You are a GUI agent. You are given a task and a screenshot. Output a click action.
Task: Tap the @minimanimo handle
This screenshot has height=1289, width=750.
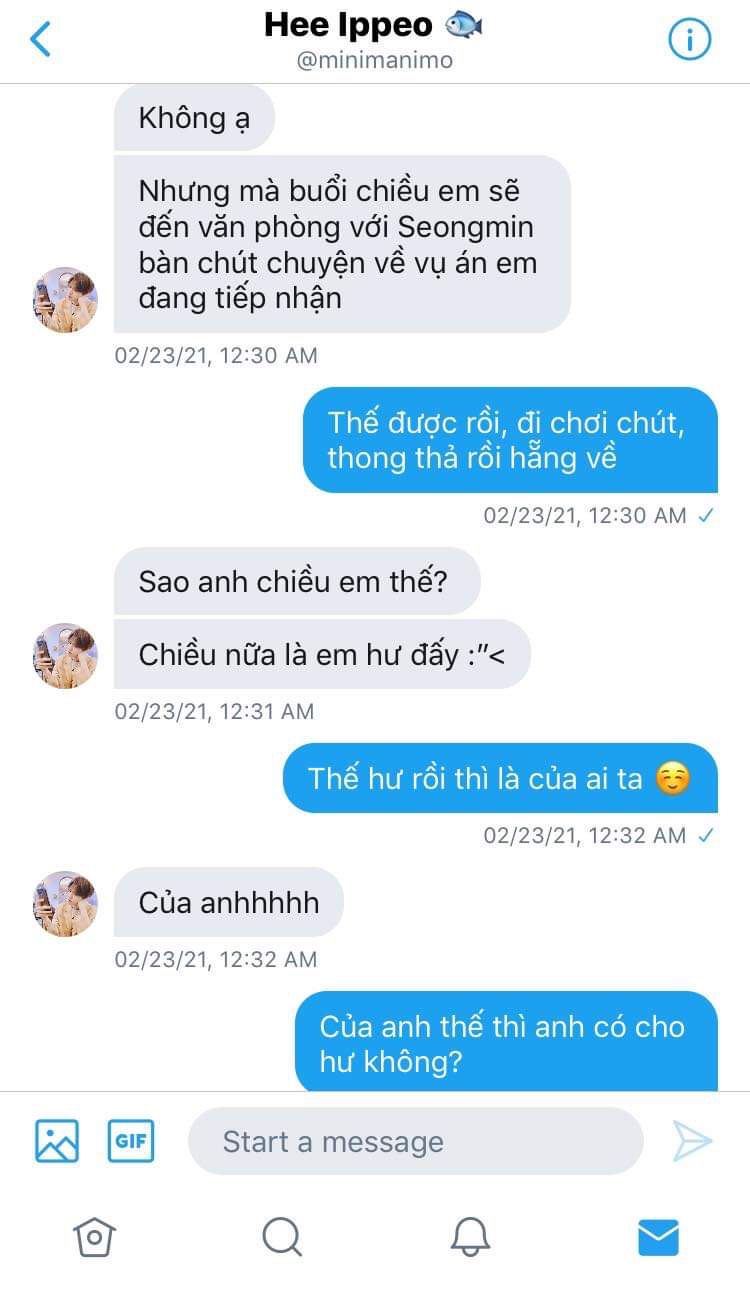[375, 60]
